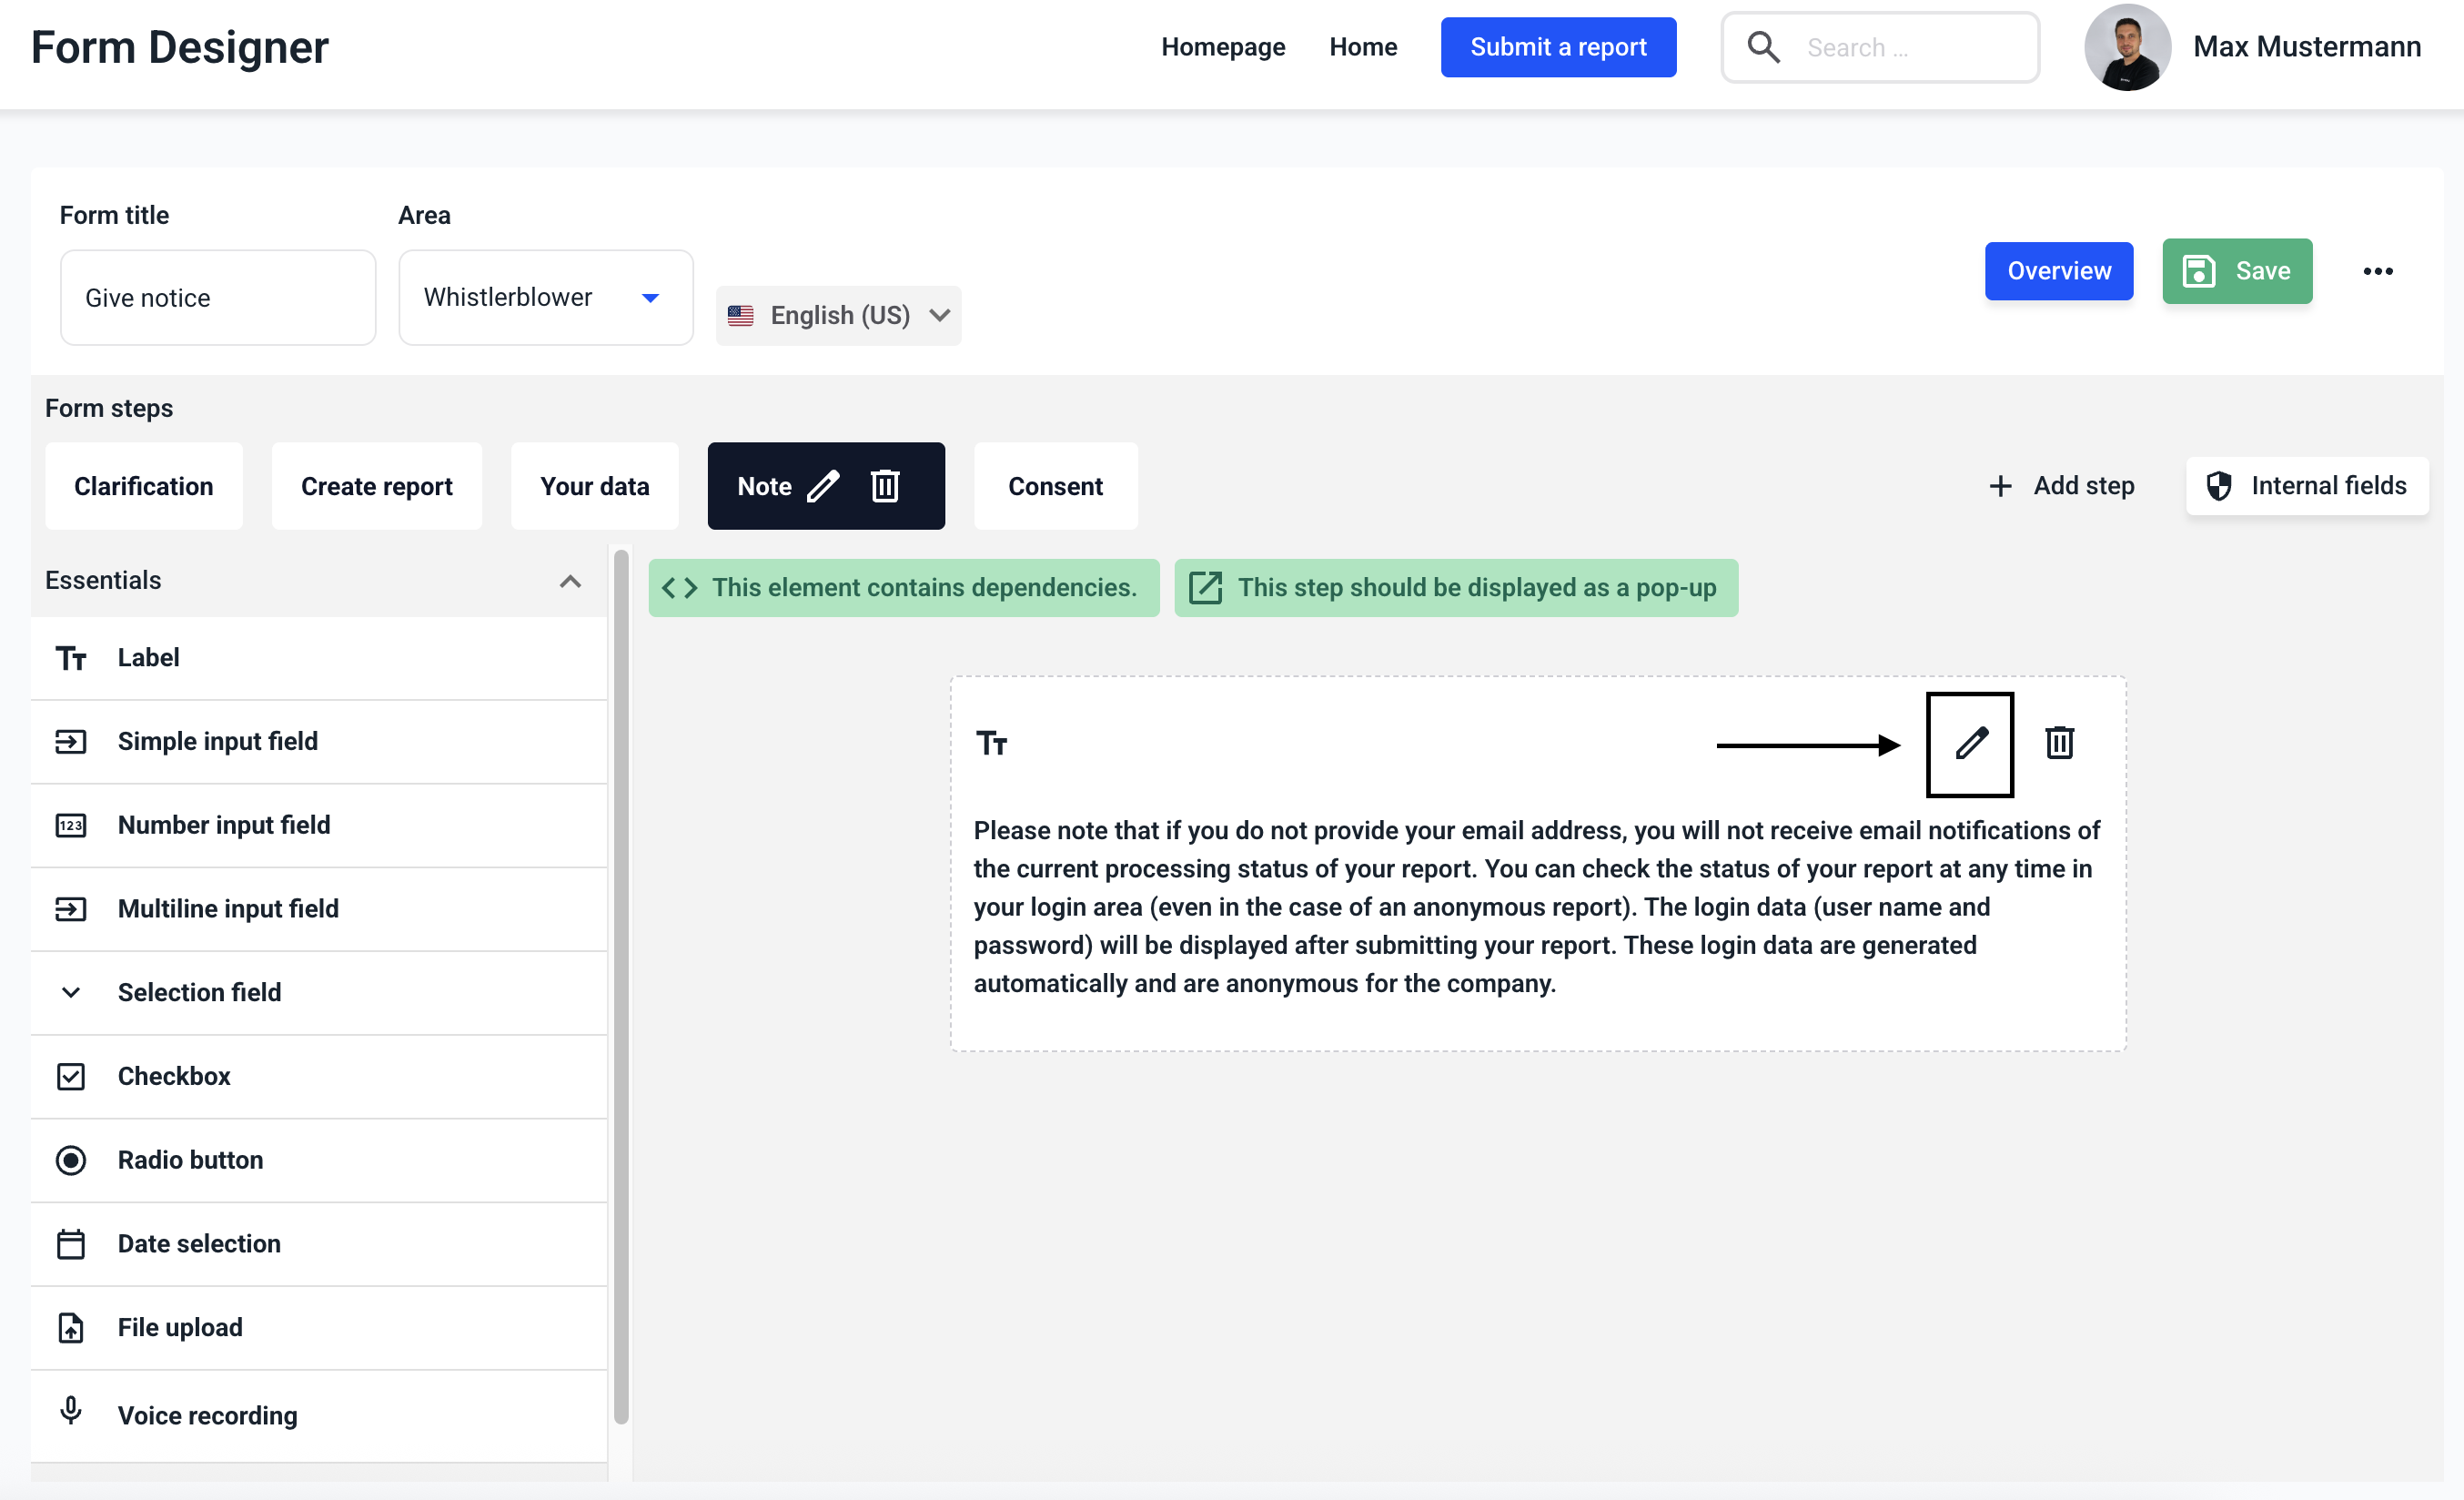Click the Voice recording microphone icon

point(71,1411)
